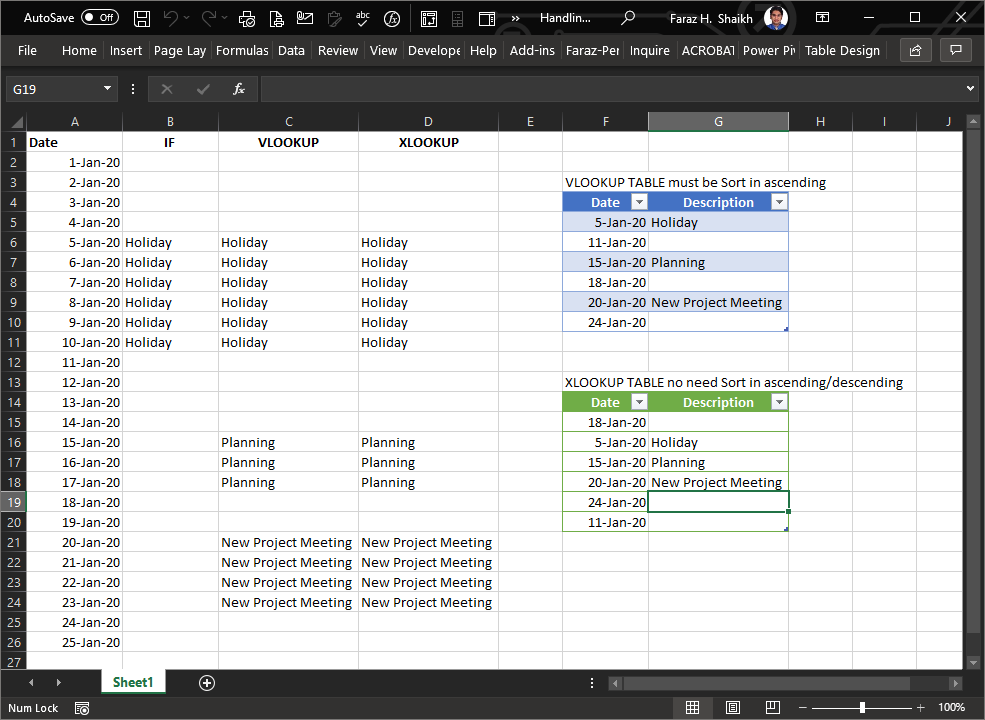Switch to Normal view
This screenshot has width=985, height=720.
pyautogui.click(x=692, y=707)
